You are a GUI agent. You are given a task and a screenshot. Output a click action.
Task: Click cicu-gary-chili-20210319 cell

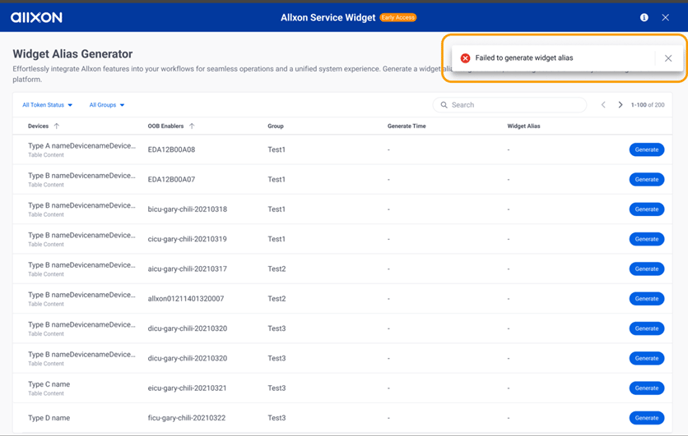coord(187,239)
